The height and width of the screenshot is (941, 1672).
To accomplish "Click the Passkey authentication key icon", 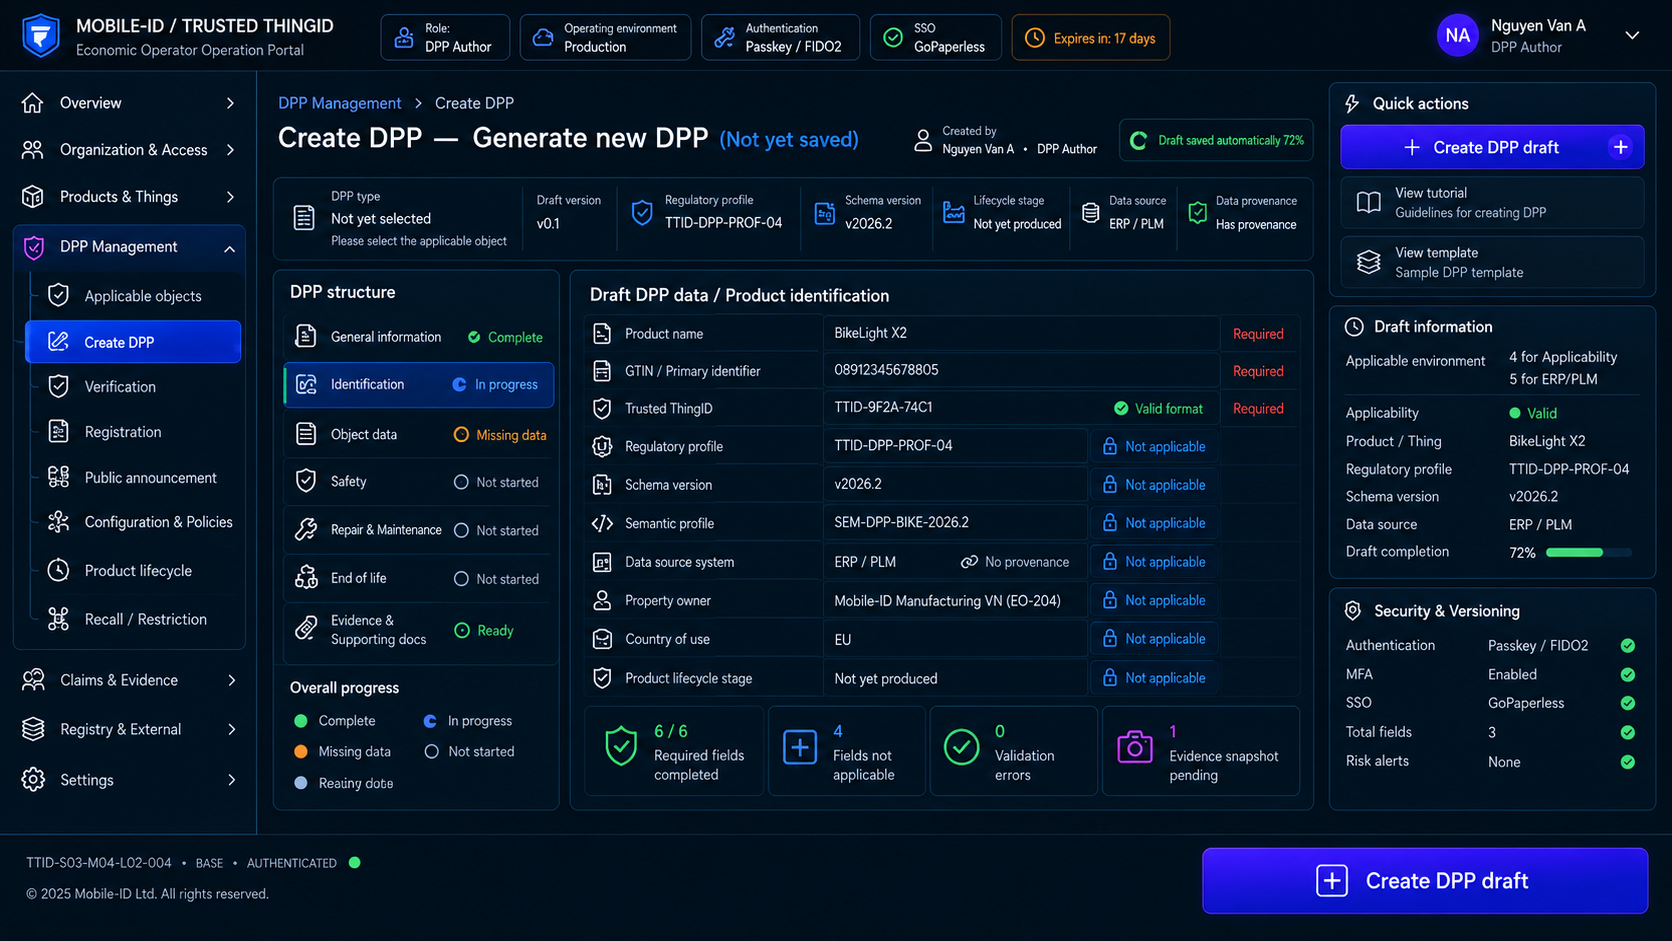I will click(x=725, y=38).
